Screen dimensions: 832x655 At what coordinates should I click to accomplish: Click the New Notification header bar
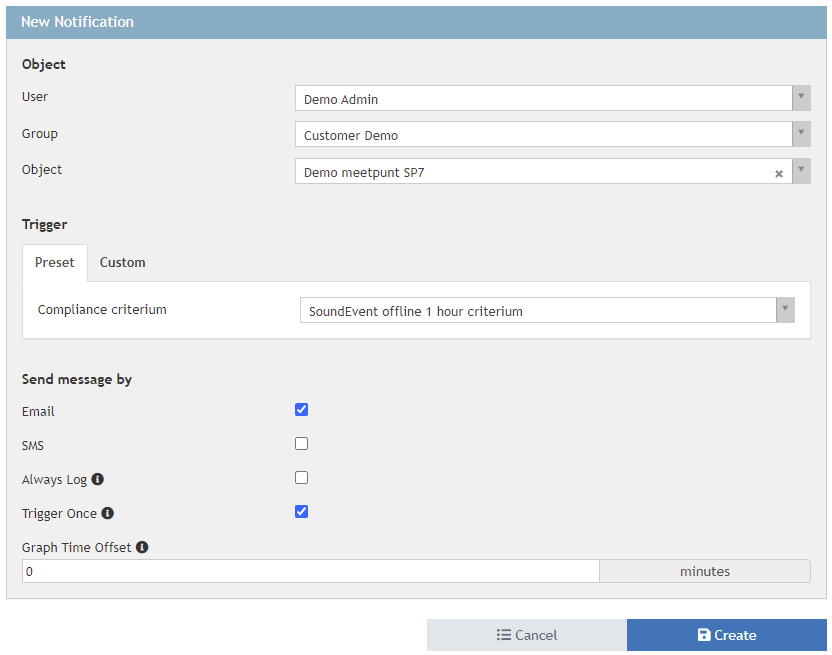416,22
